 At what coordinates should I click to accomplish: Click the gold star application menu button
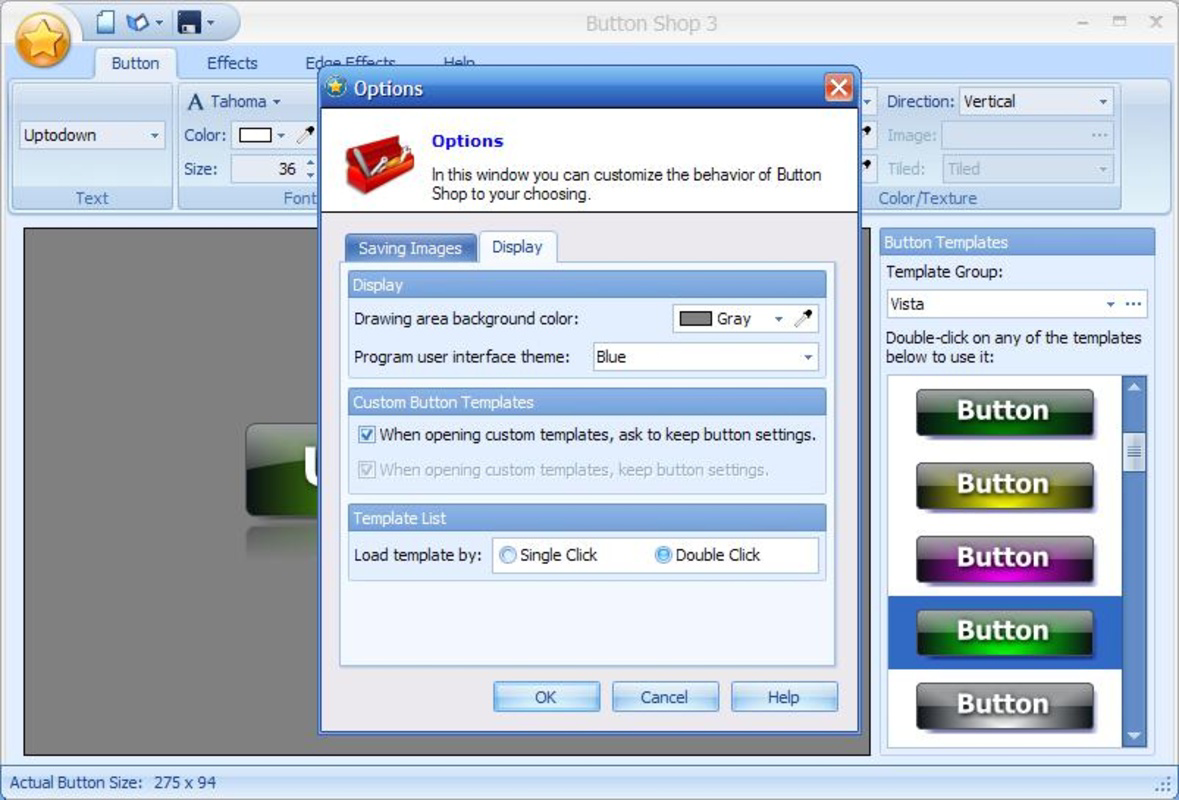(x=43, y=41)
